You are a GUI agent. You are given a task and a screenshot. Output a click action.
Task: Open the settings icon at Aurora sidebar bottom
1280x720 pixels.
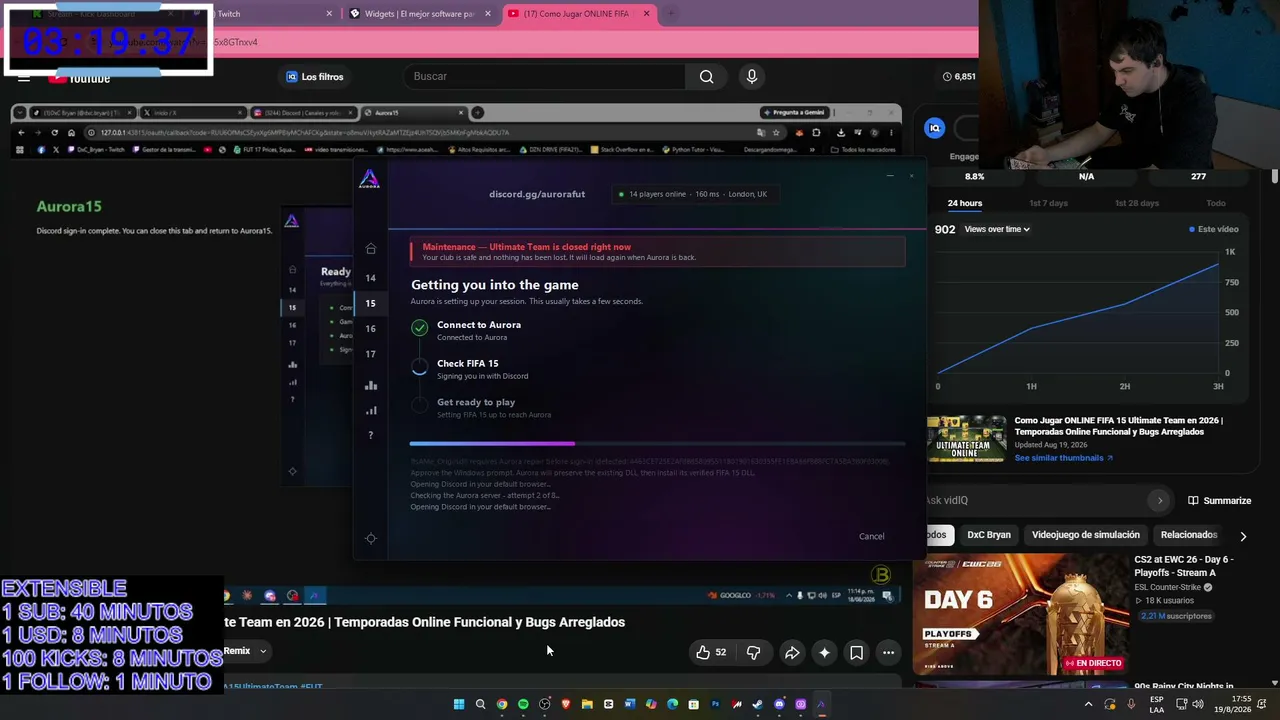371,538
